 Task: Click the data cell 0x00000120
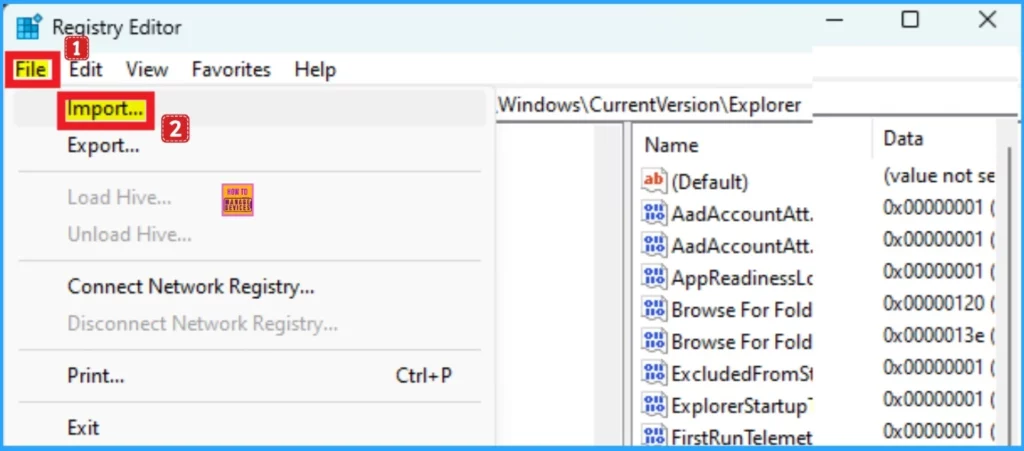[x=938, y=303]
